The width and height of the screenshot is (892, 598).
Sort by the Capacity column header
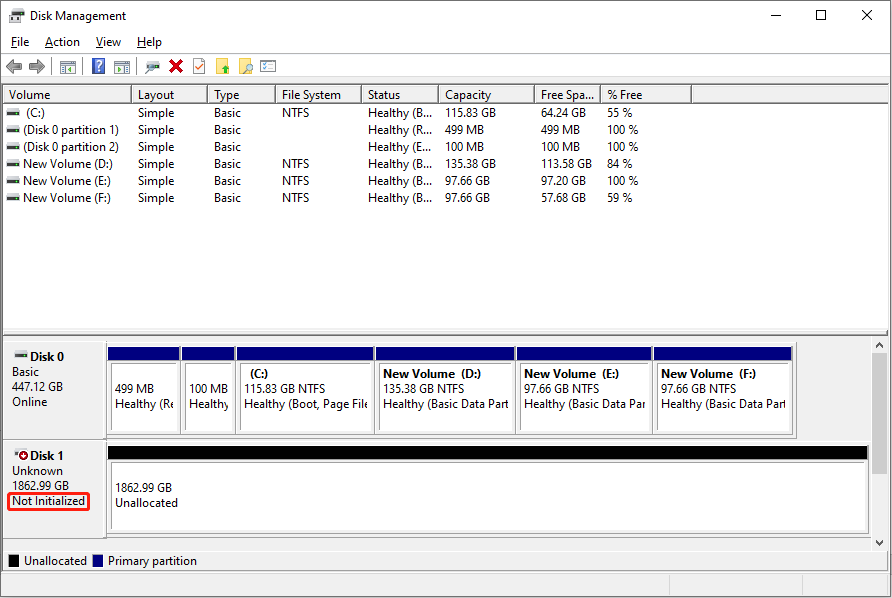pos(487,94)
